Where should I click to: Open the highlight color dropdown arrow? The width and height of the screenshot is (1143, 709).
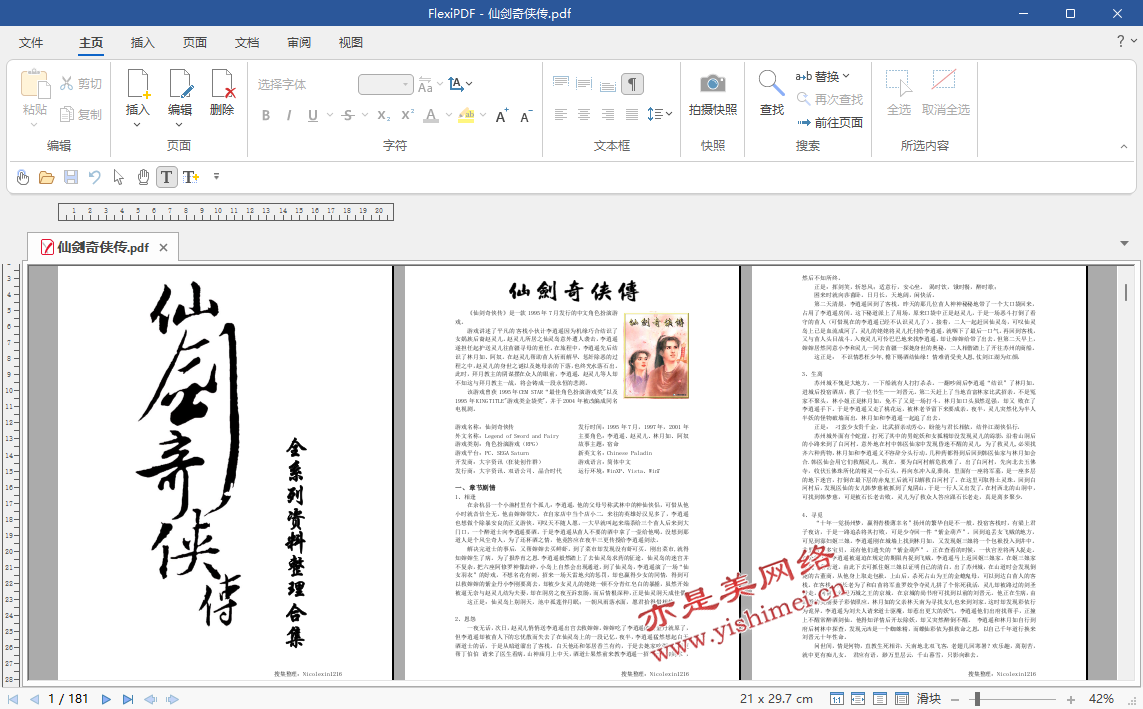coord(483,115)
